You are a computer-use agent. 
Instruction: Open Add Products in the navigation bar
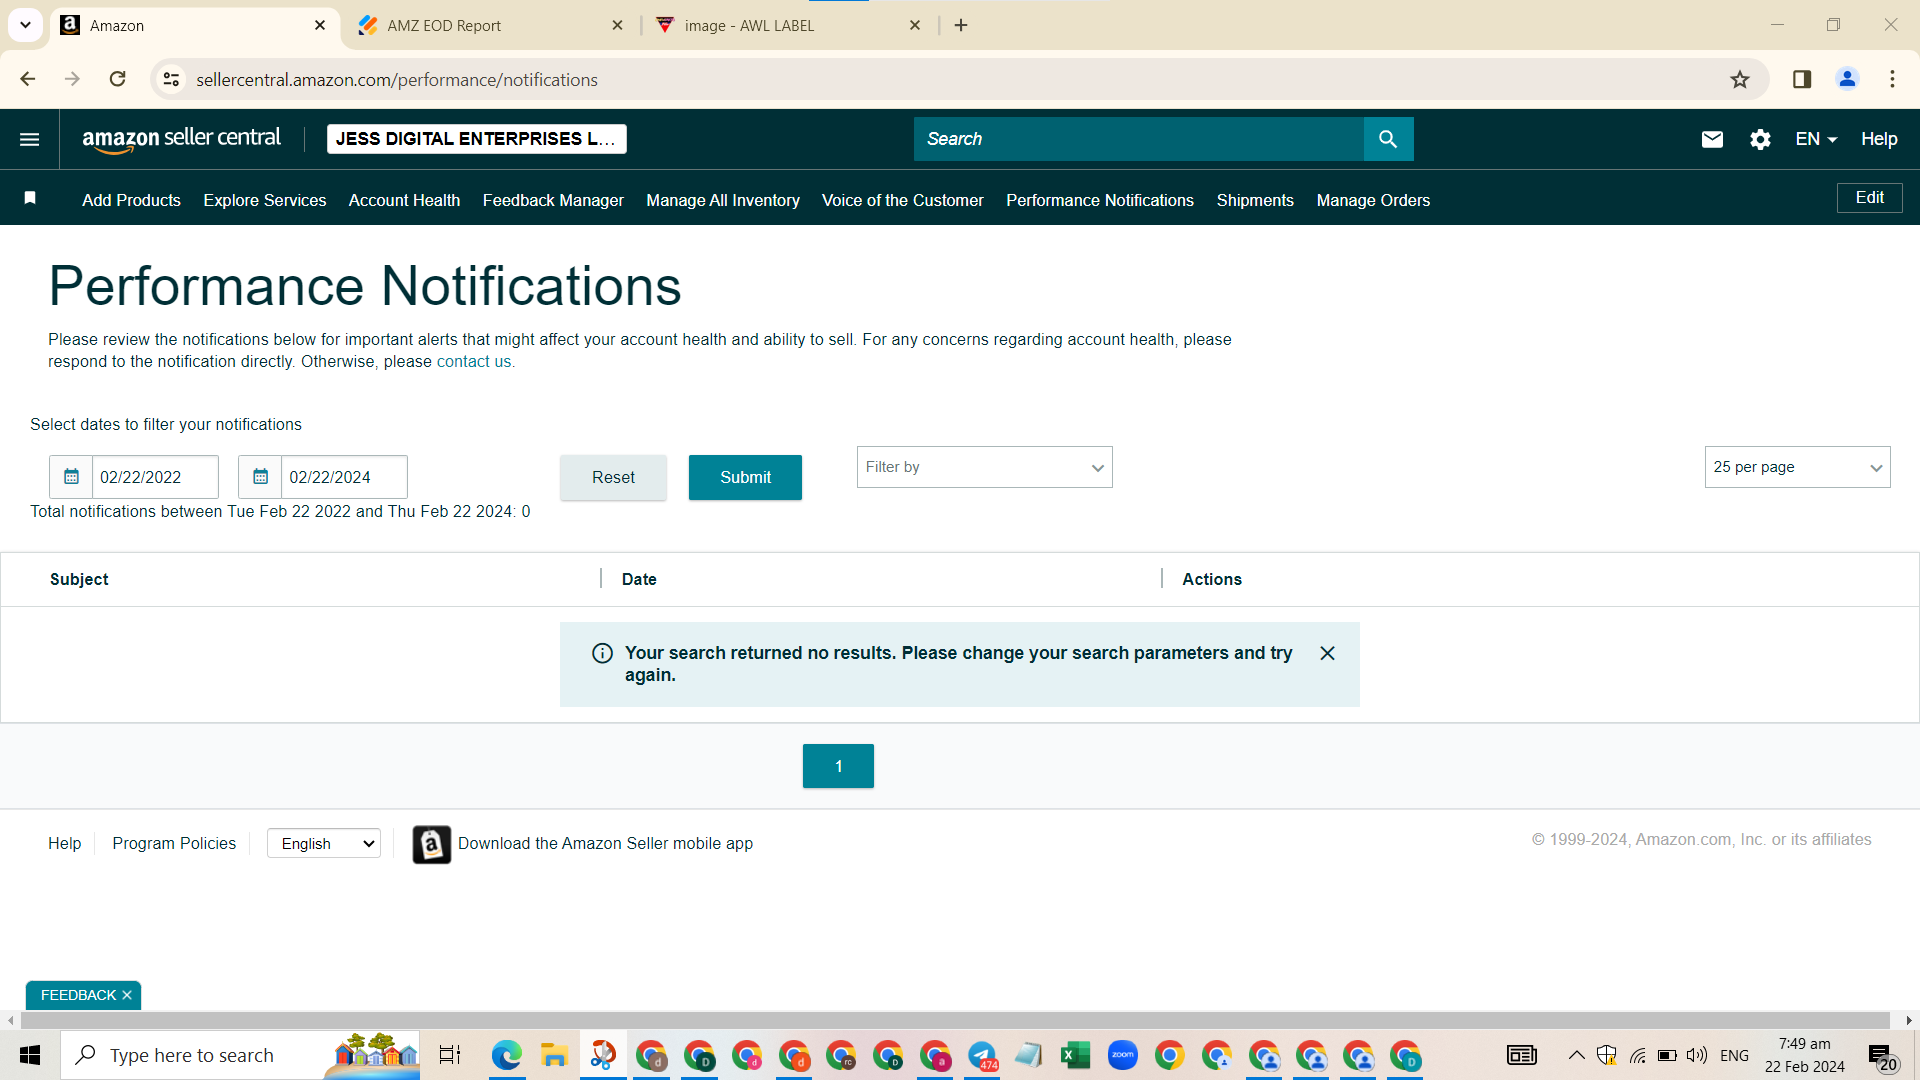point(131,200)
